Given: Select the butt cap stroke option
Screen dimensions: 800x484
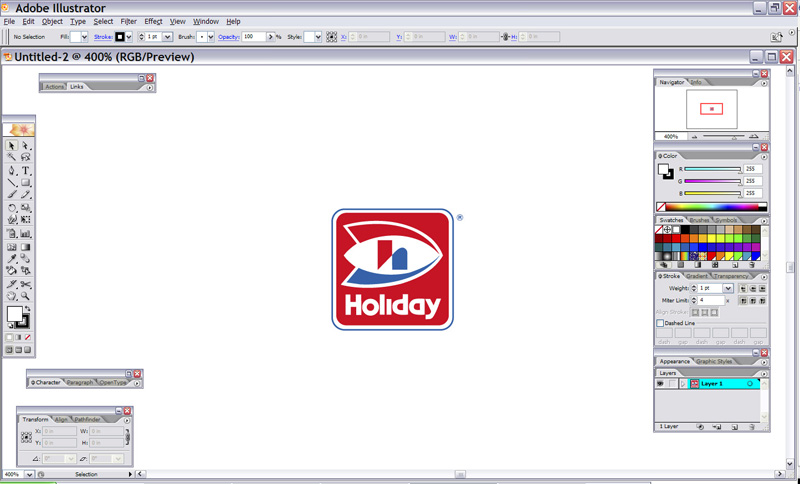Looking at the screenshot, I should (743, 289).
